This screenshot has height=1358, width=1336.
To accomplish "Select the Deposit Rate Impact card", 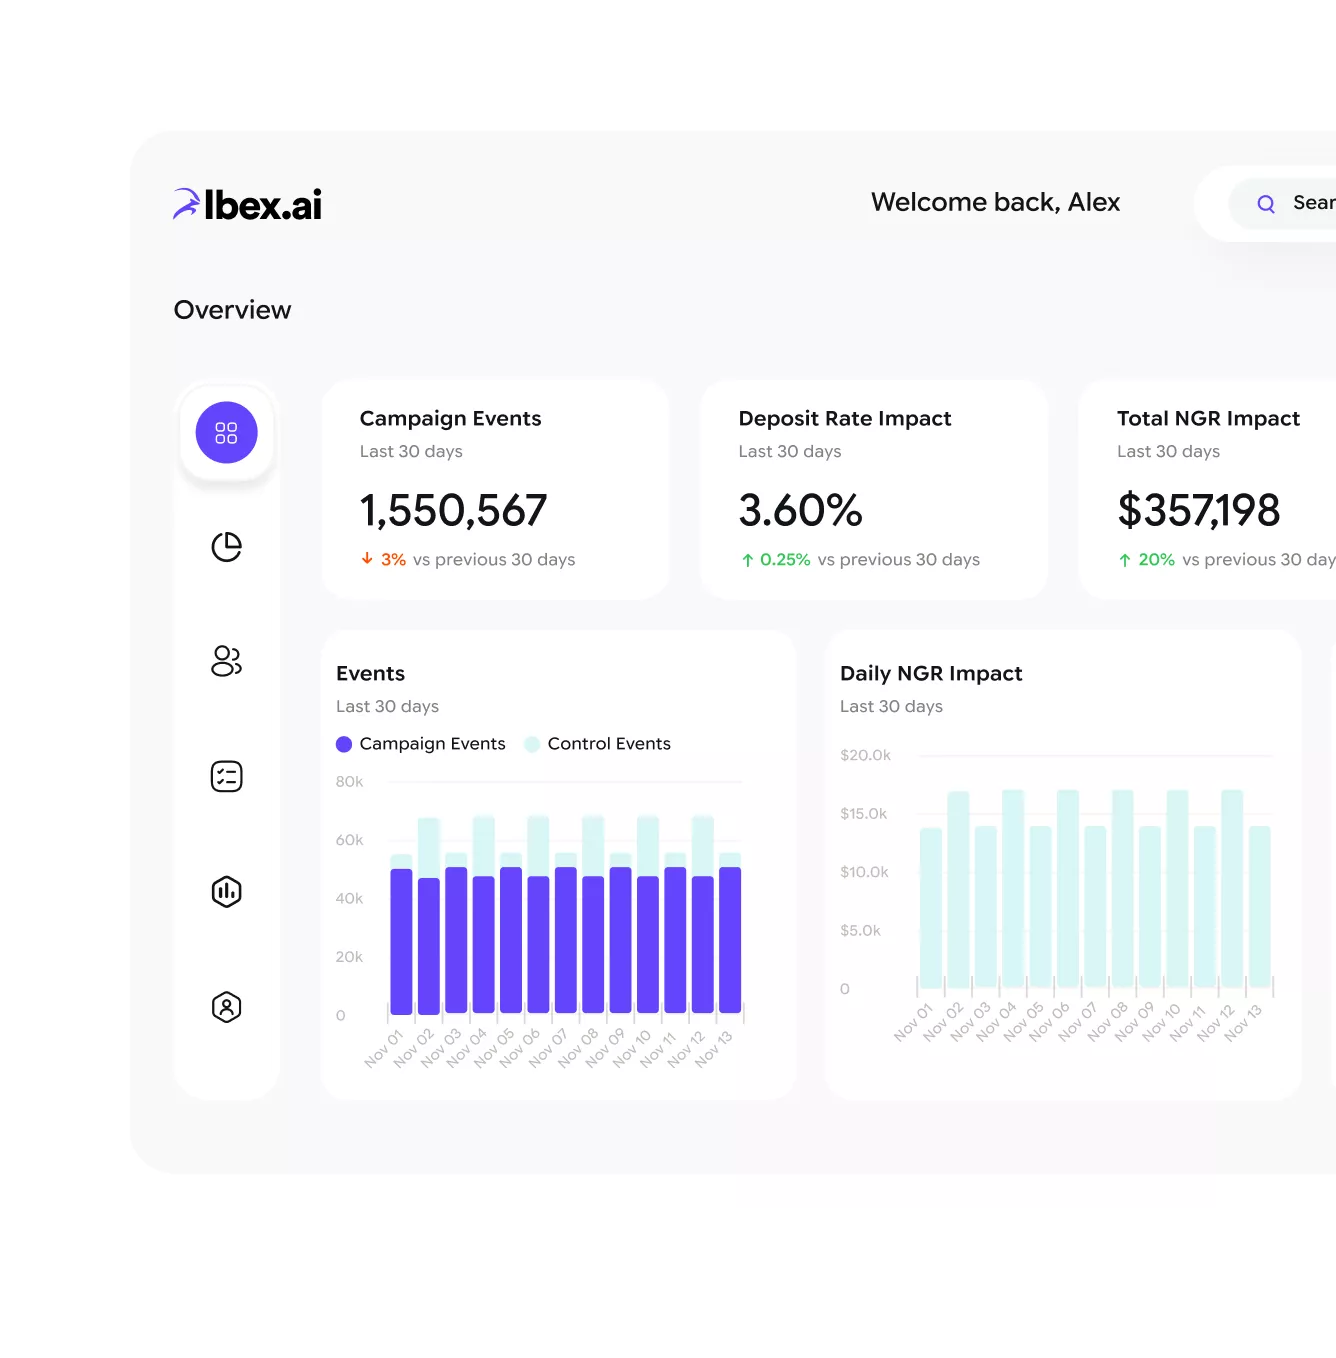I will tap(874, 489).
